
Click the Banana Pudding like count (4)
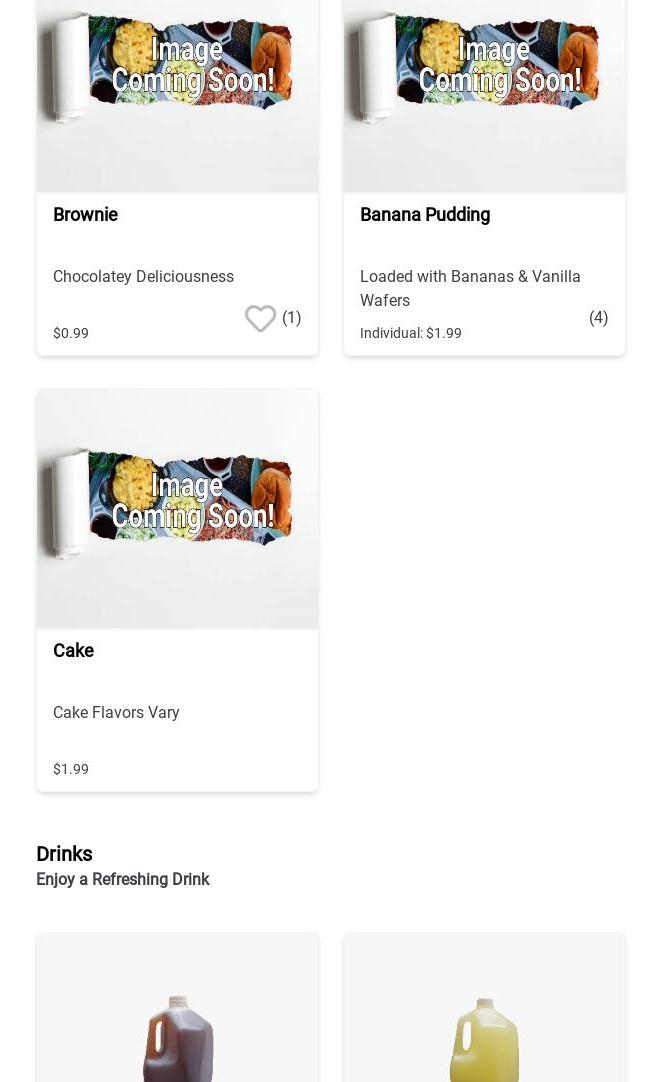(599, 318)
